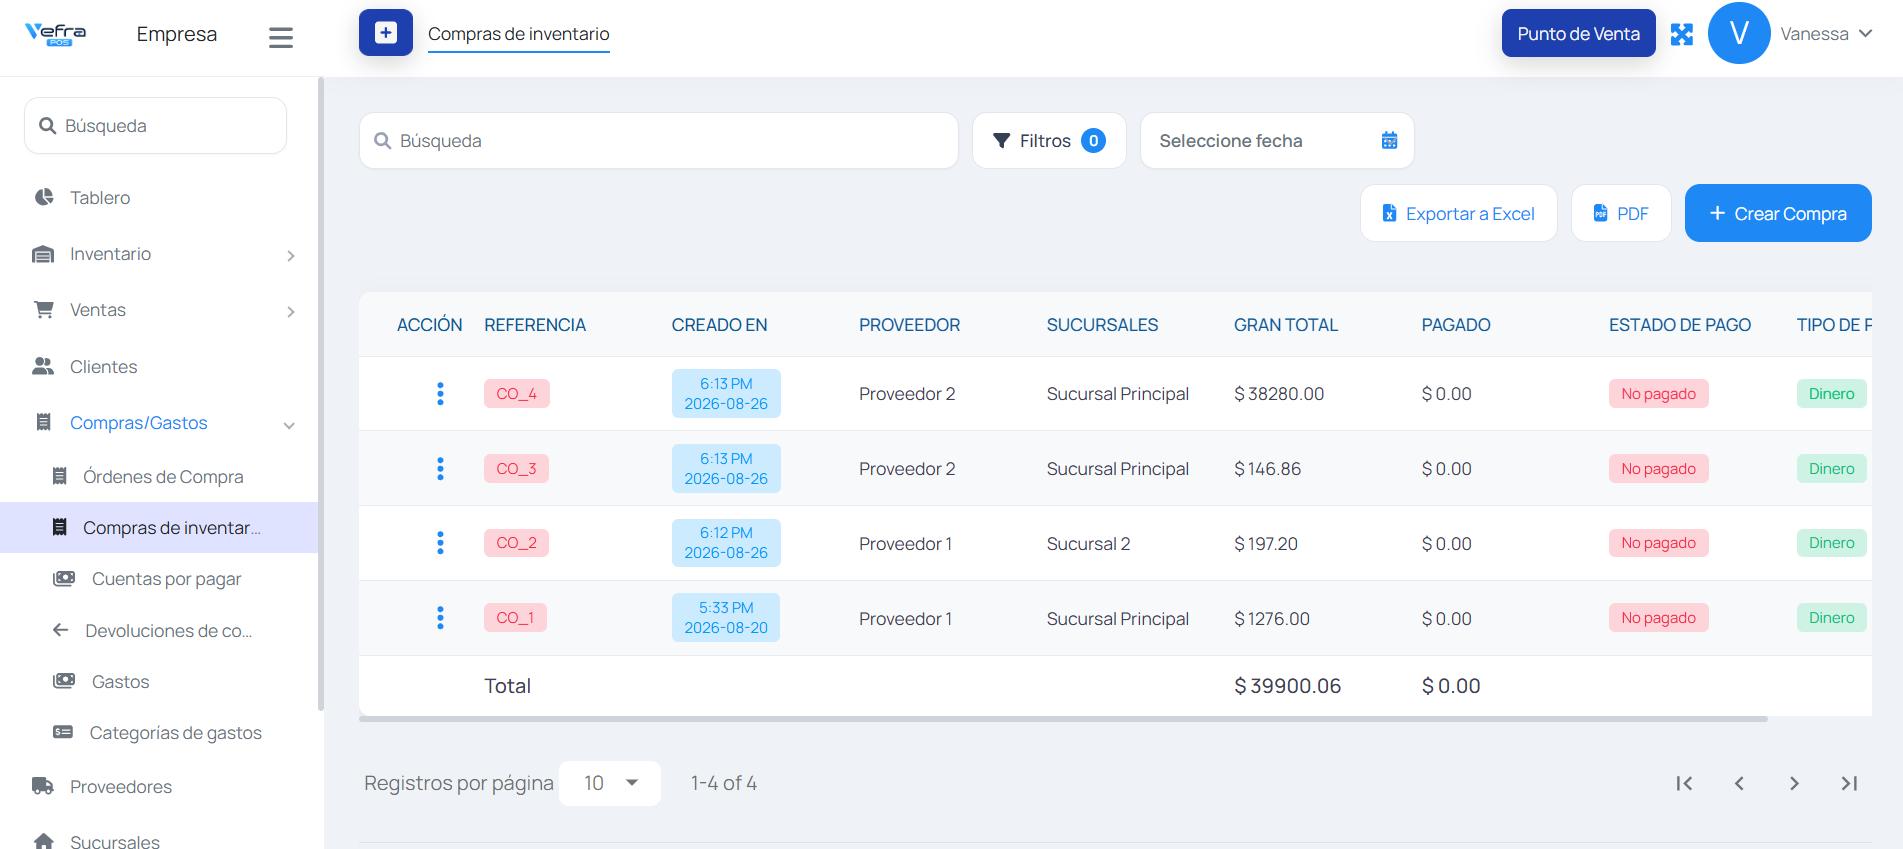
Task: Go to previous page
Action: tap(1739, 783)
